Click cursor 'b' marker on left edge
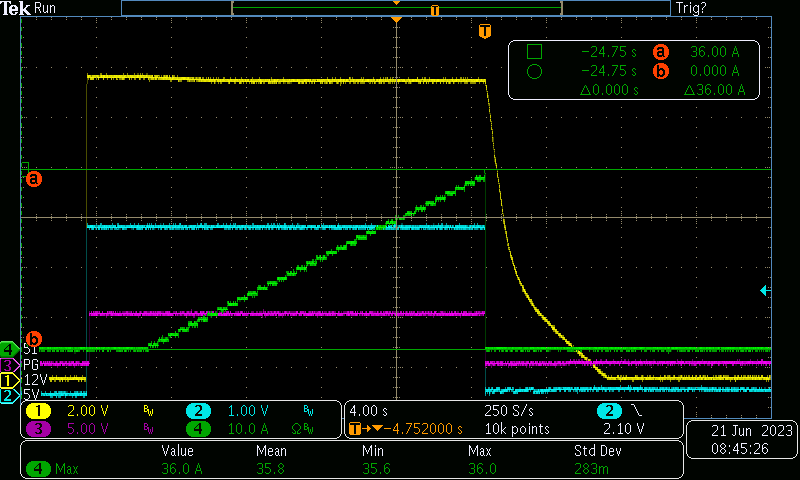The image size is (800, 480). [33, 339]
